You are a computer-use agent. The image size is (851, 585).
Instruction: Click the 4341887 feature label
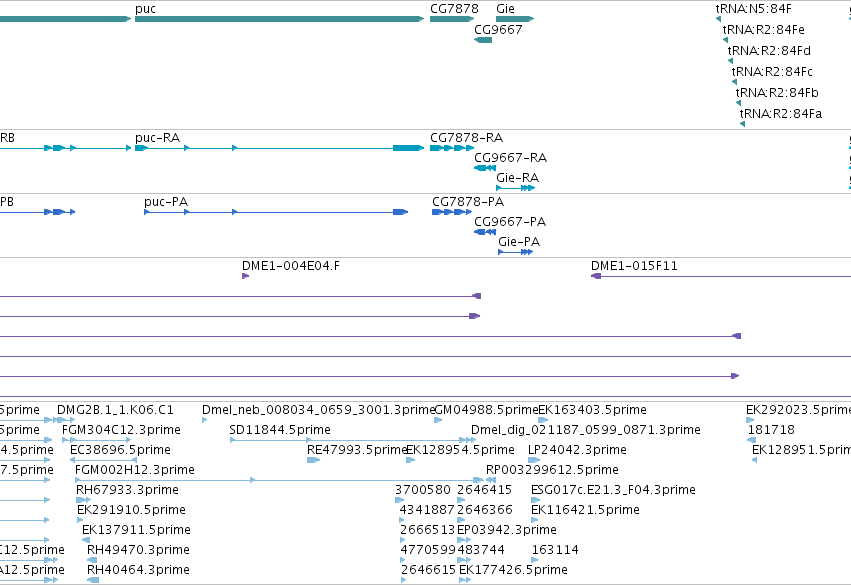point(427,510)
